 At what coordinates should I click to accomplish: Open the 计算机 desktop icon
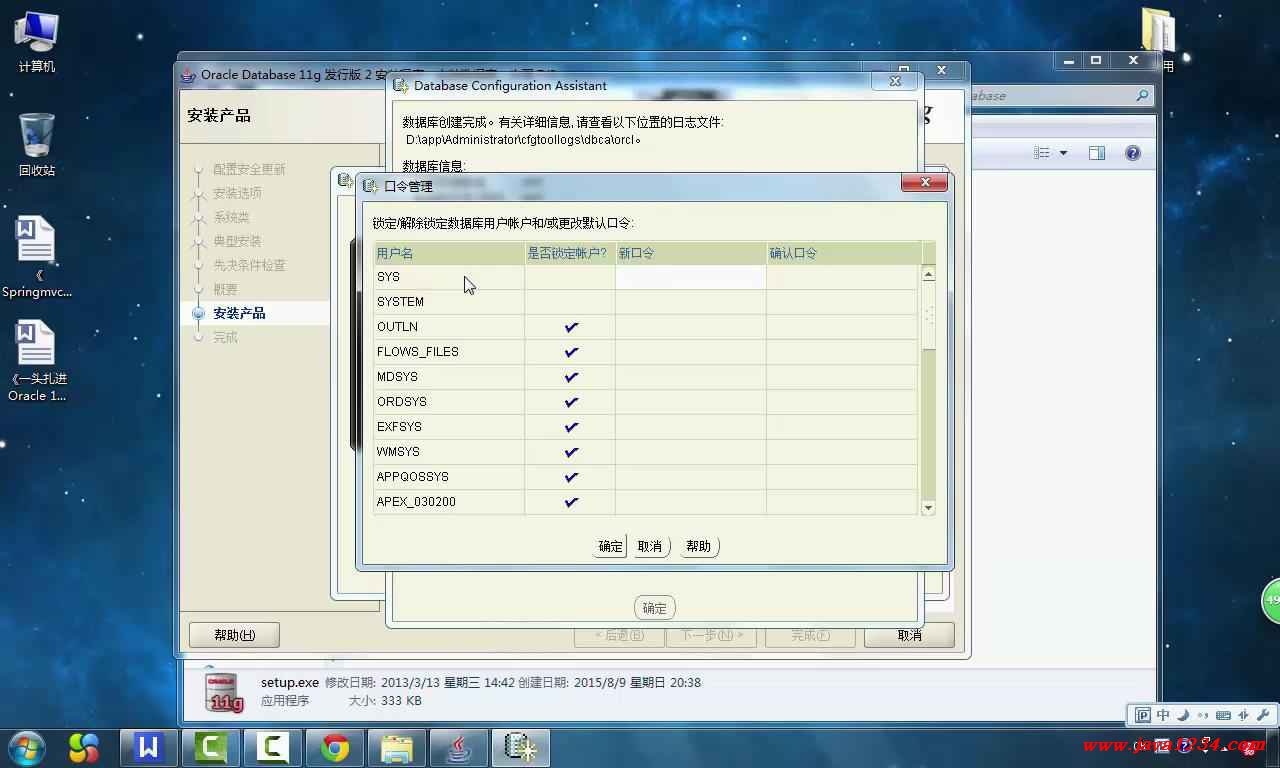37,42
